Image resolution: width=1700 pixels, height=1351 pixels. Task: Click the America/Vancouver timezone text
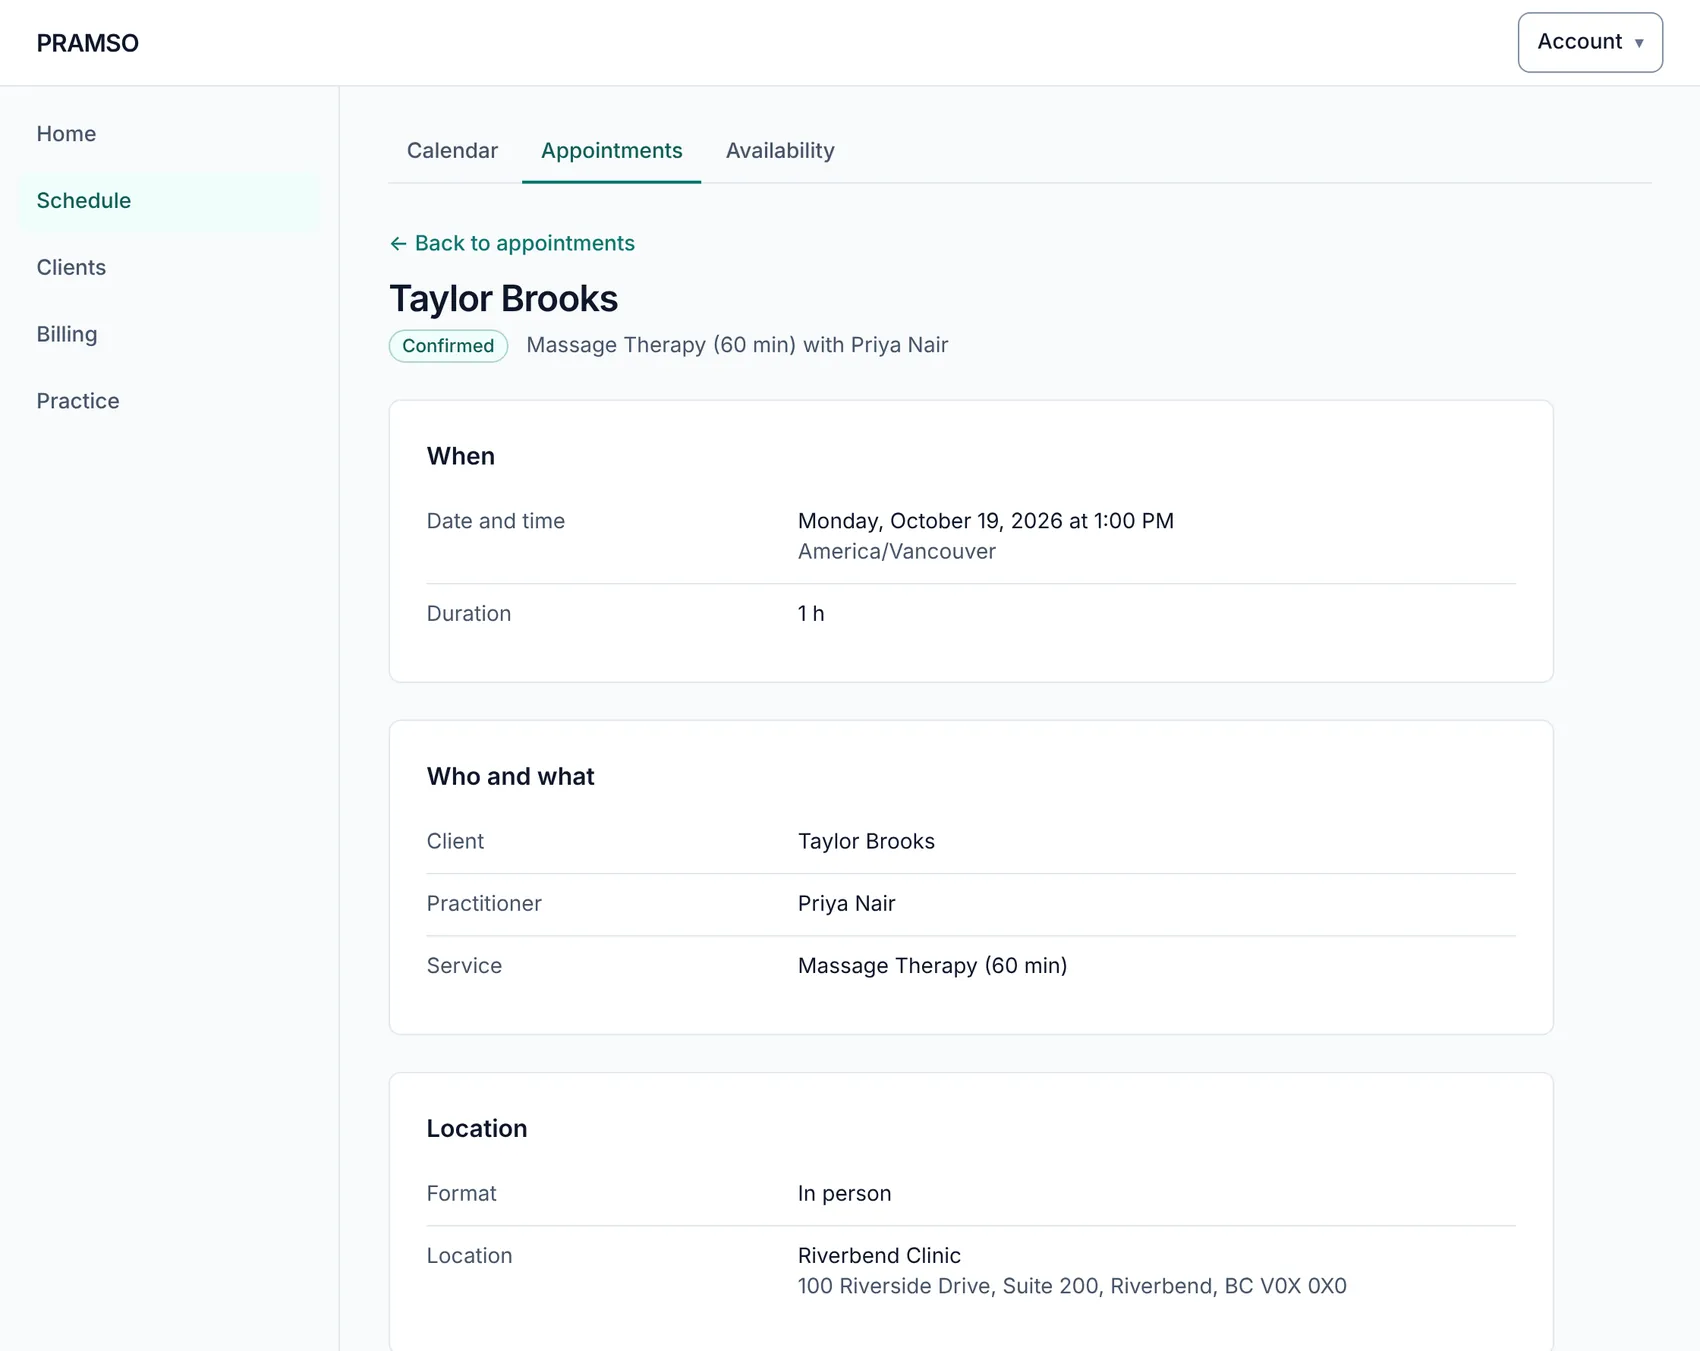(x=897, y=552)
